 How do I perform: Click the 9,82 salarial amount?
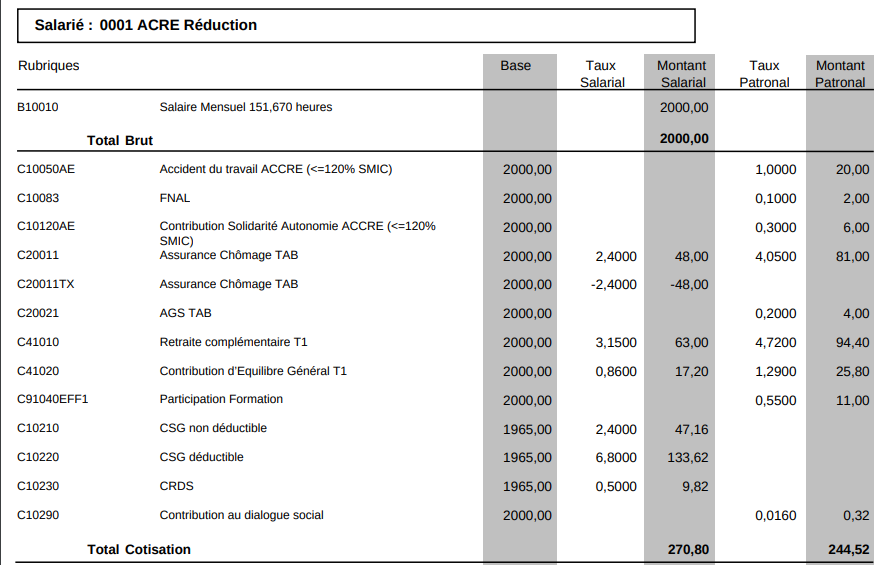click(695, 487)
